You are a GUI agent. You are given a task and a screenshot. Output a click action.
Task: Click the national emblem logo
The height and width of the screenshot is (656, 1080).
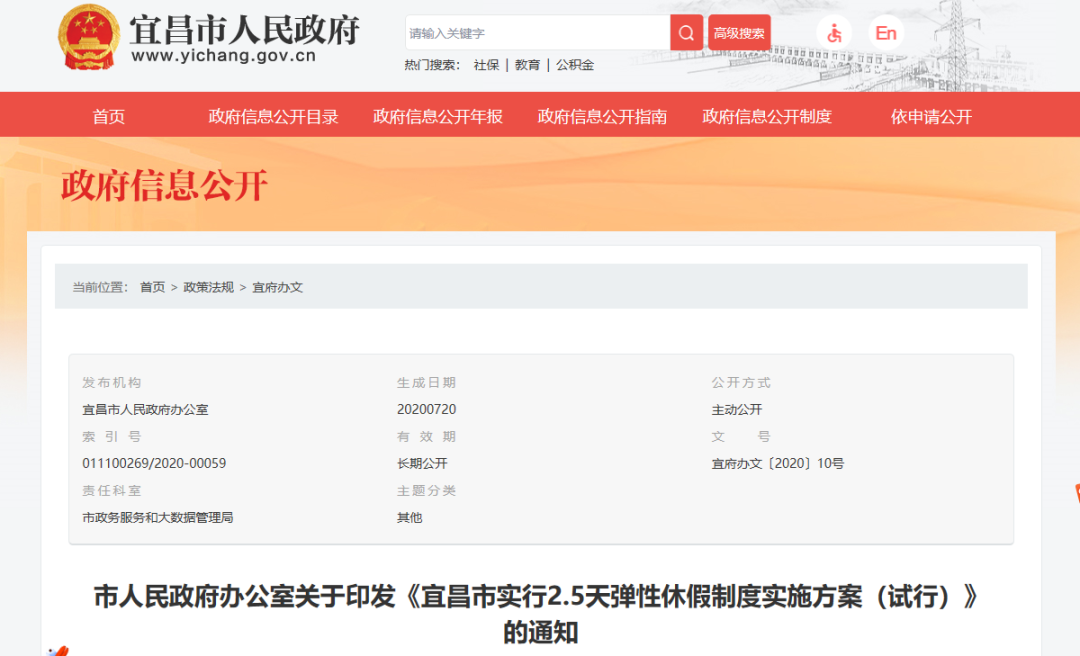coord(88,37)
